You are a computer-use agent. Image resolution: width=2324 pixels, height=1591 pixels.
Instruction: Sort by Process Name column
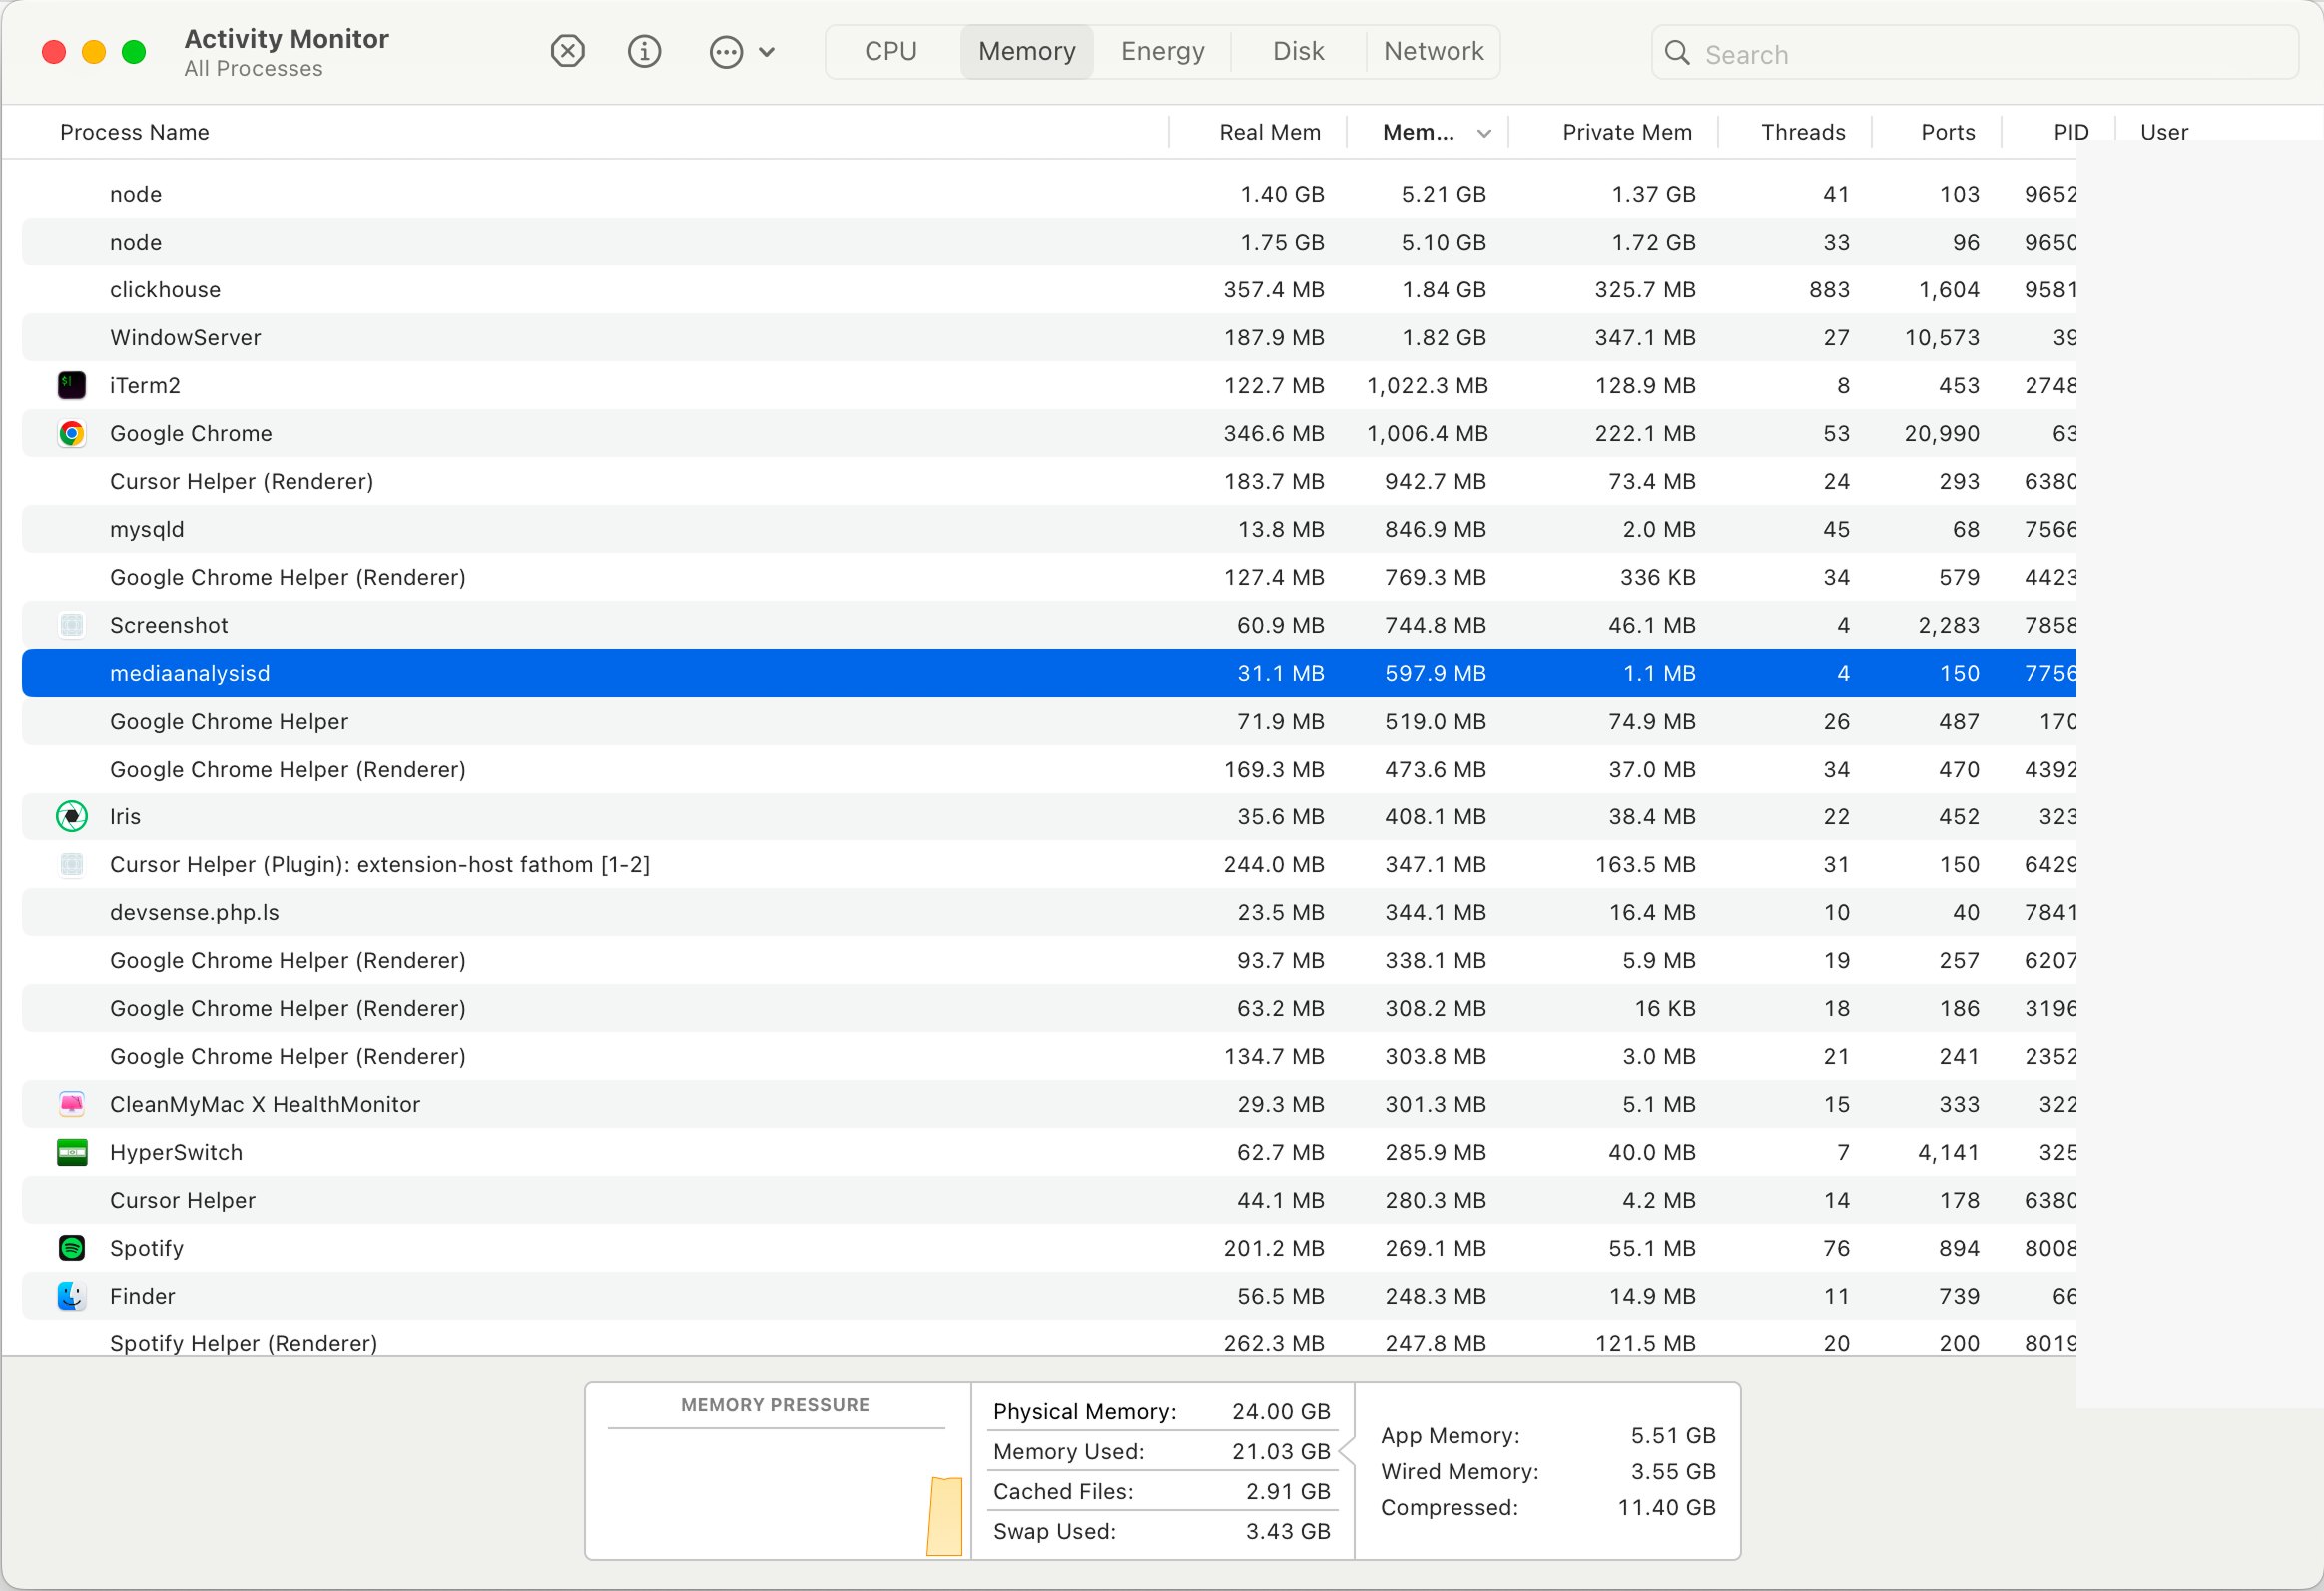coord(135,132)
